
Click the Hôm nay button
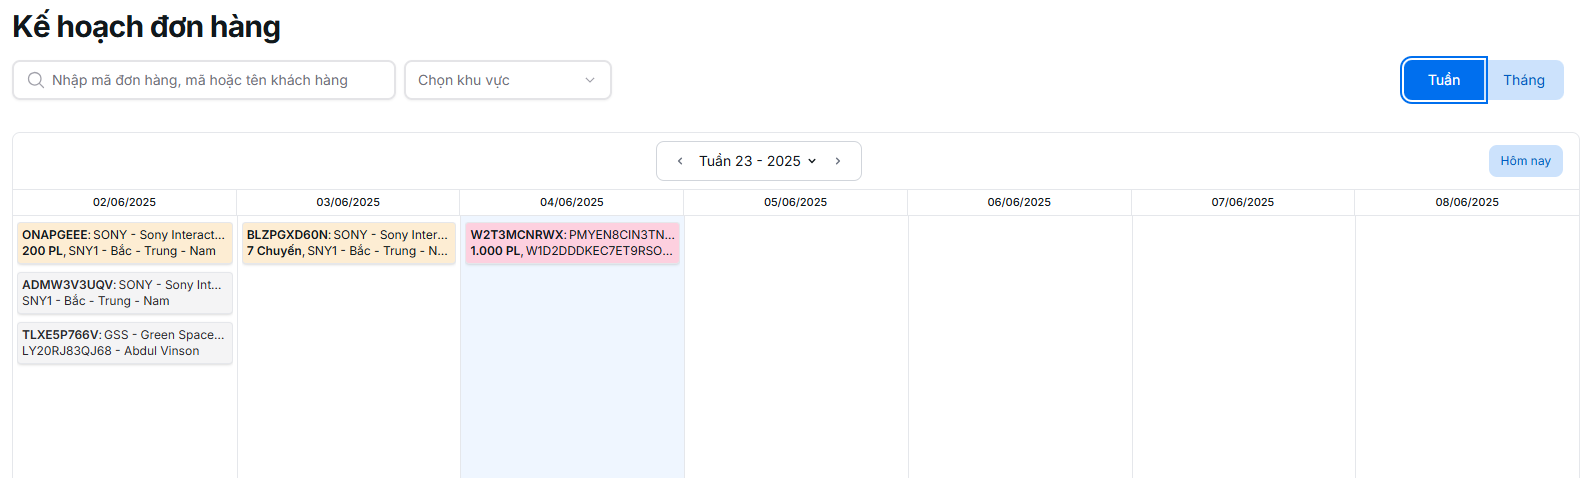tap(1525, 161)
